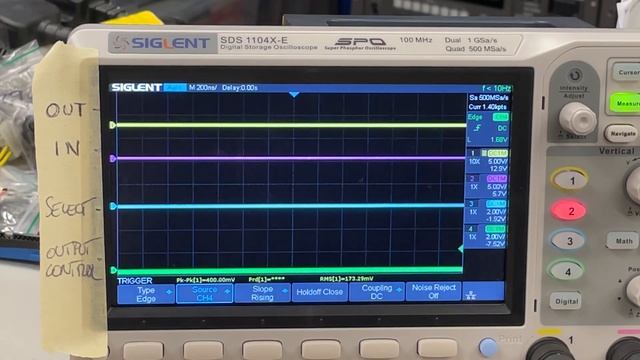The image size is (640, 360).
Task: Push the softkey below Coupling DC
Action: 379,349
